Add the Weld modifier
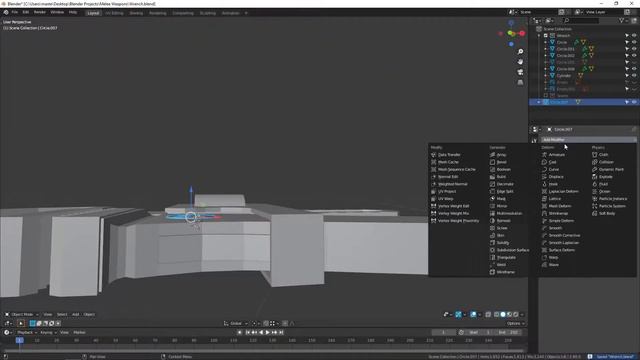 498,265
